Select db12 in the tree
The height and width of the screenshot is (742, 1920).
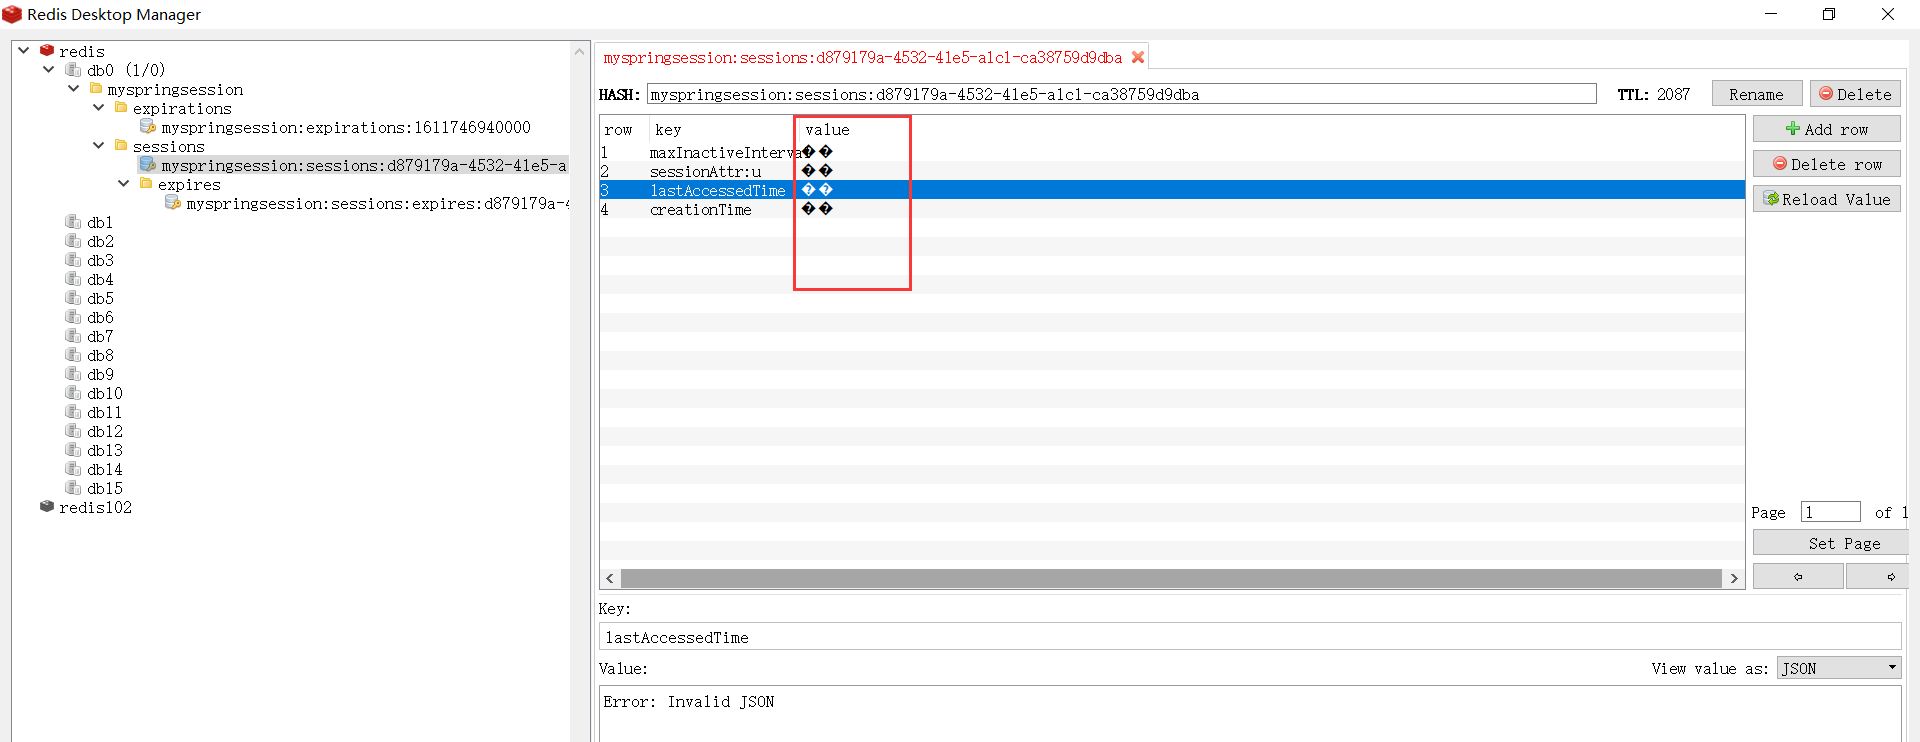(x=105, y=431)
